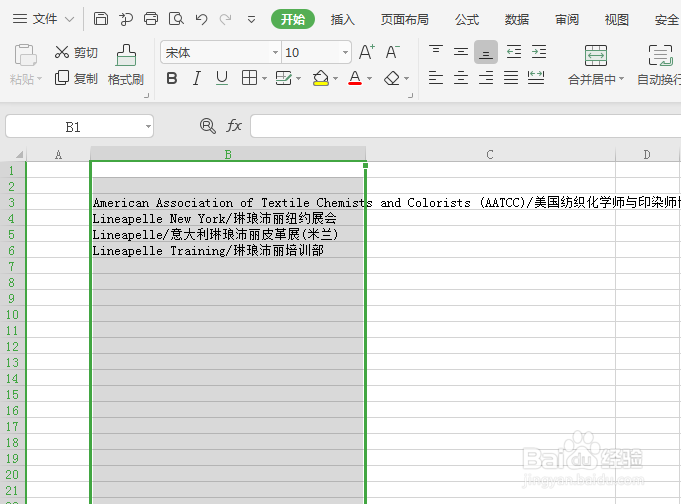Screen dimensions: 681x504
Task: Open the font size 10 dropdown
Action: point(345,53)
